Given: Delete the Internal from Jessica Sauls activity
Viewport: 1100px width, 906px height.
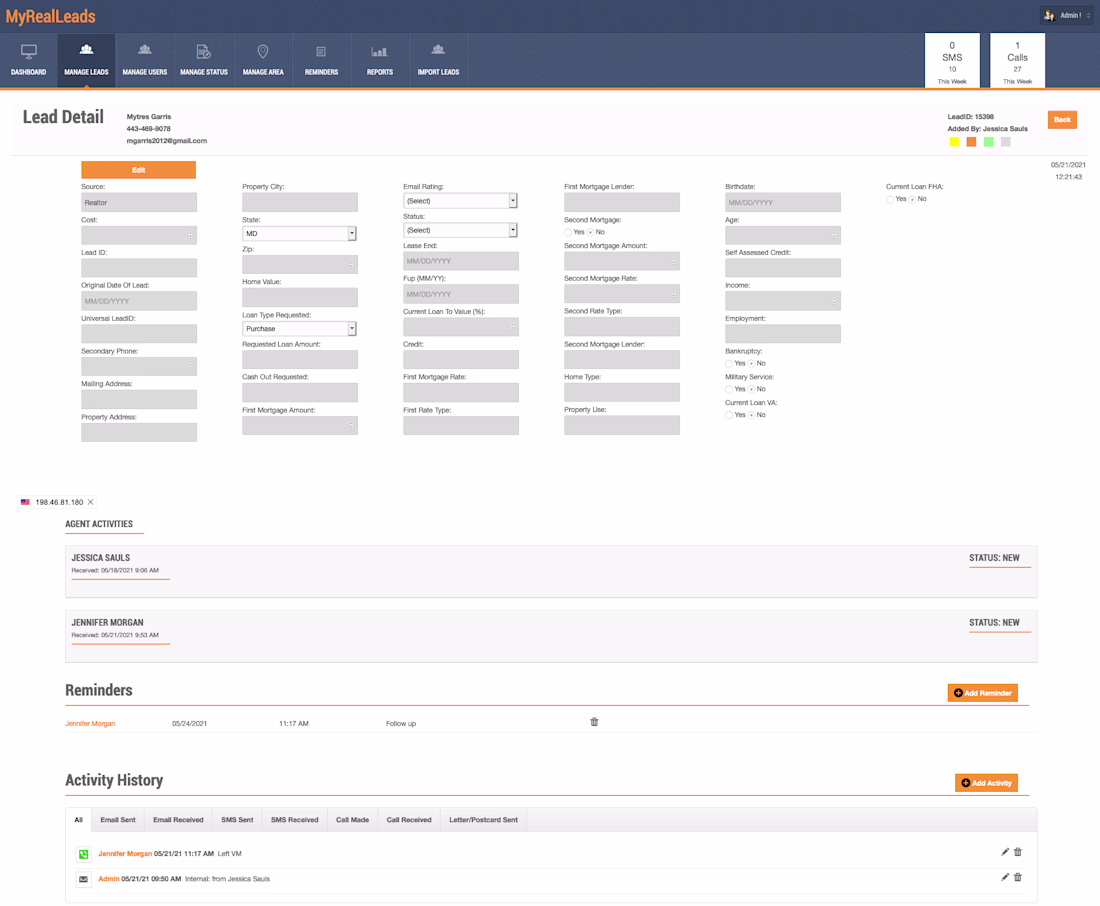Looking at the screenshot, I should coord(1018,877).
